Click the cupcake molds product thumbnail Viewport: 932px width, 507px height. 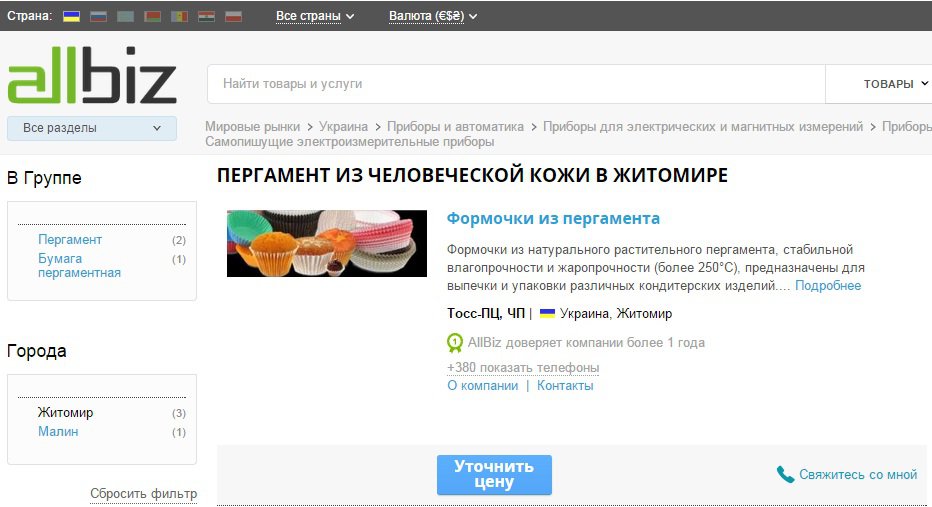(x=327, y=243)
